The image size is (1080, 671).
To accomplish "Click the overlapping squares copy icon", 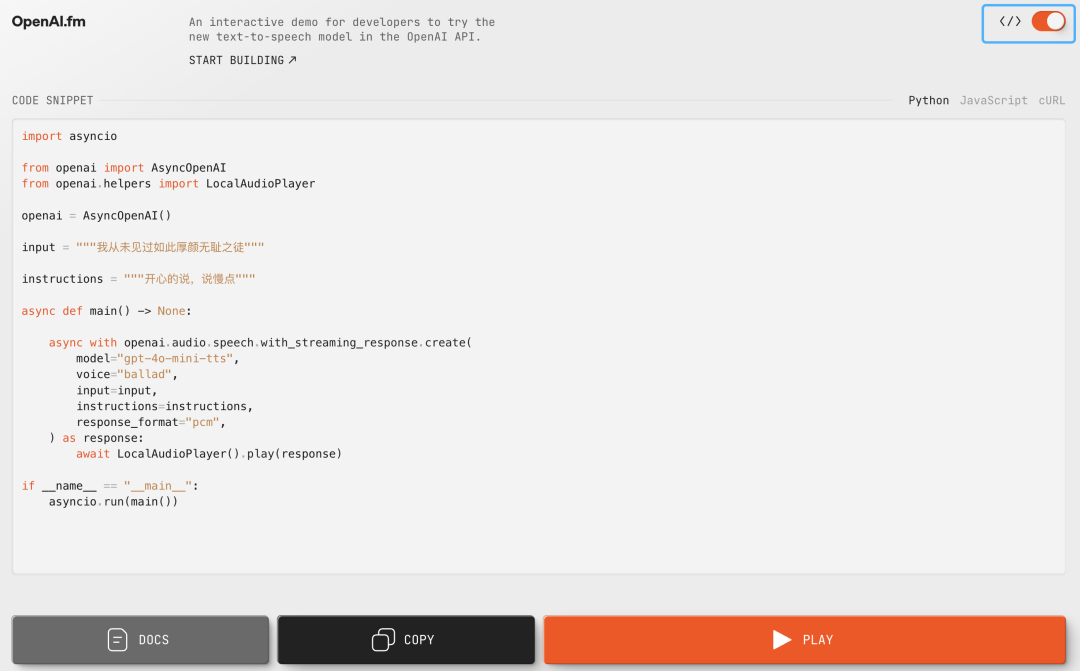I will [x=383, y=640].
